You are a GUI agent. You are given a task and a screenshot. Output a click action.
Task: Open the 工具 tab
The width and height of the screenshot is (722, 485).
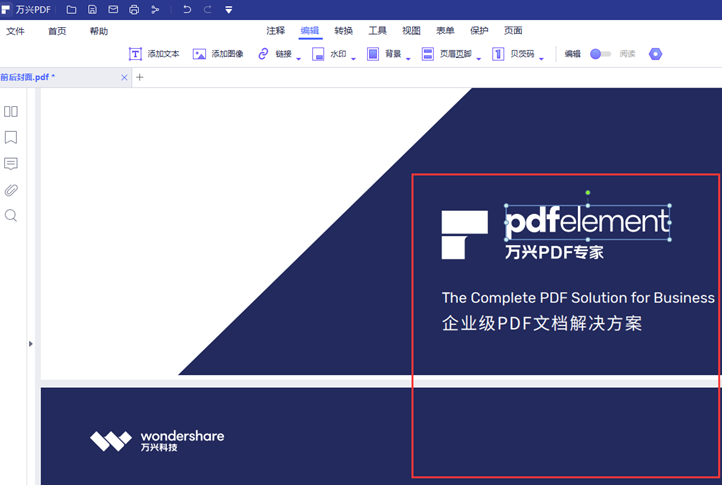pyautogui.click(x=377, y=31)
